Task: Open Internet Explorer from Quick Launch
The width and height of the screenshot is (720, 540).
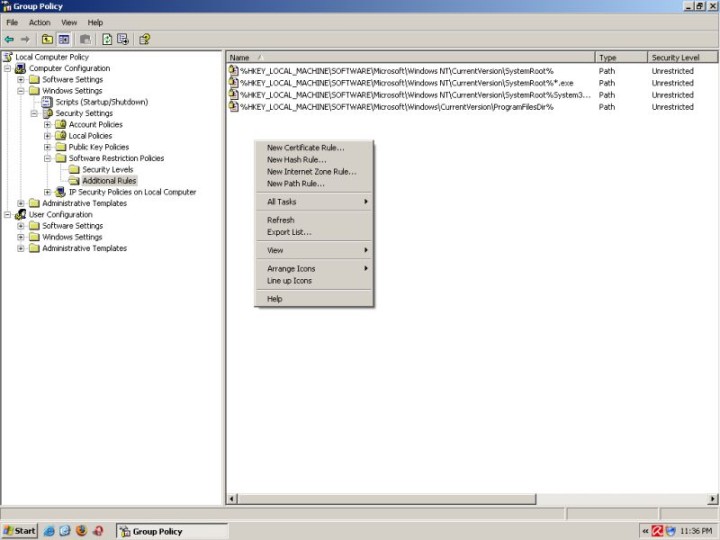Action: tap(48, 531)
